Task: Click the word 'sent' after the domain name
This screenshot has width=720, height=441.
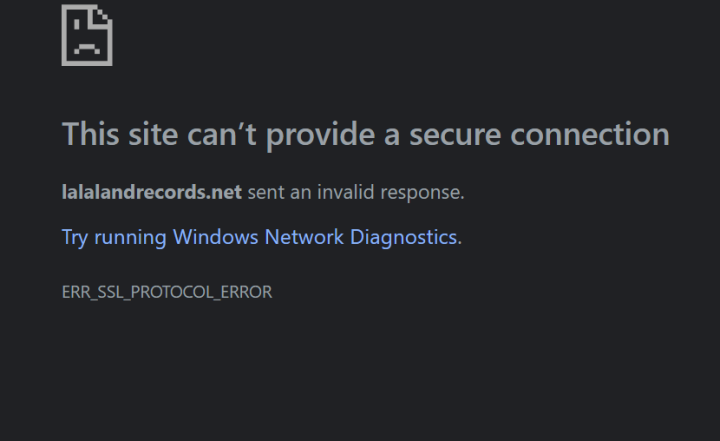Action: [x=263, y=192]
